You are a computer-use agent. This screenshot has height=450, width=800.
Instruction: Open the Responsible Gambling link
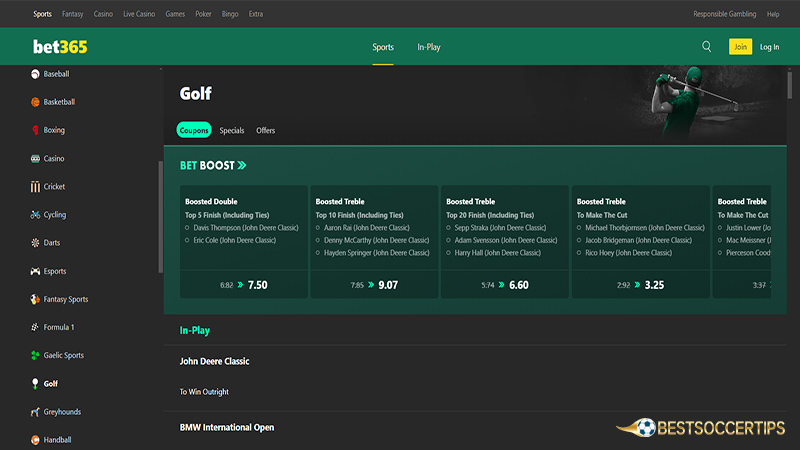pyautogui.click(x=724, y=14)
